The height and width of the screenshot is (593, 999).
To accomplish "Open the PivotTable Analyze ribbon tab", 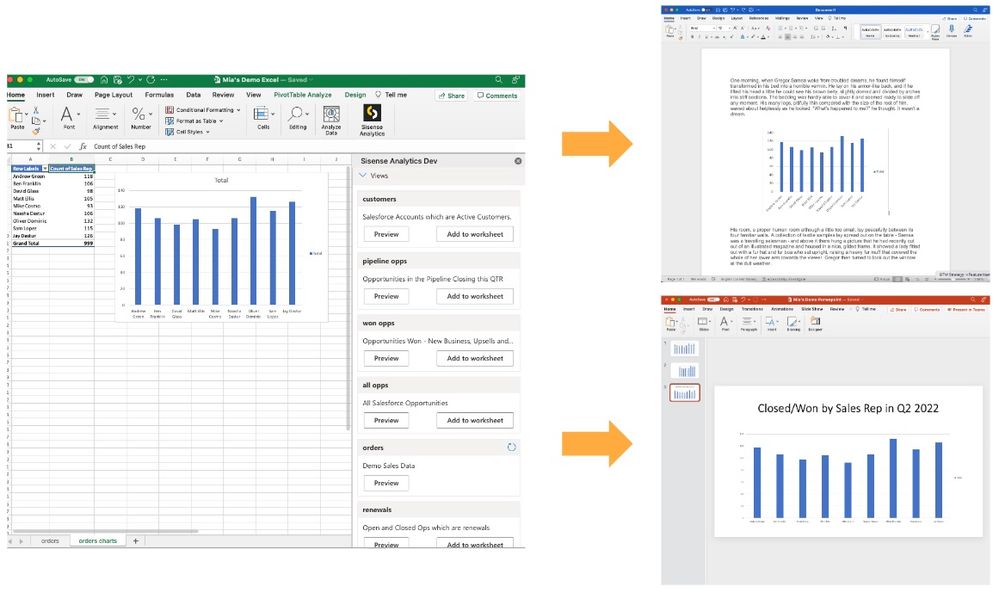I will pyautogui.click(x=302, y=95).
